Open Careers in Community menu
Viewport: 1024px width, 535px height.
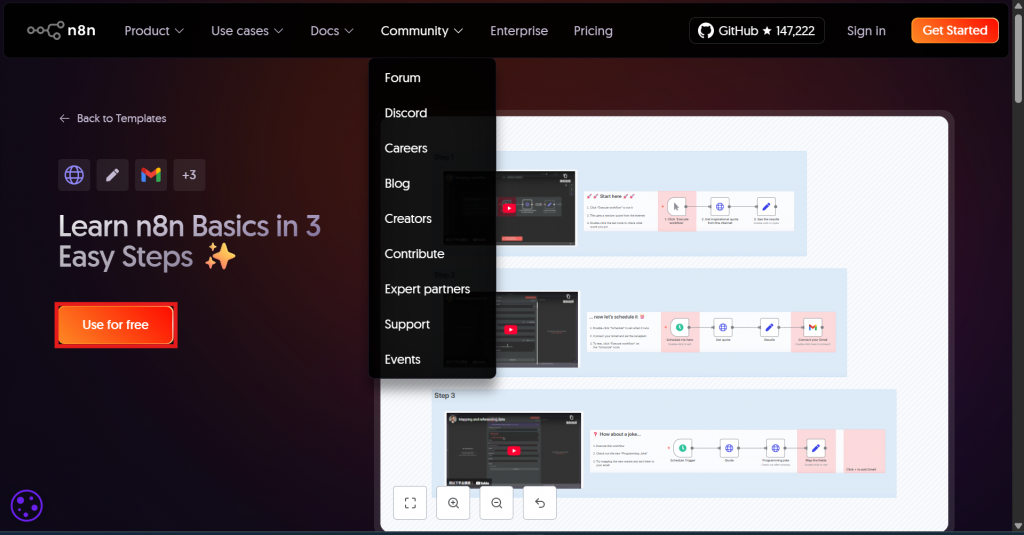(x=406, y=148)
